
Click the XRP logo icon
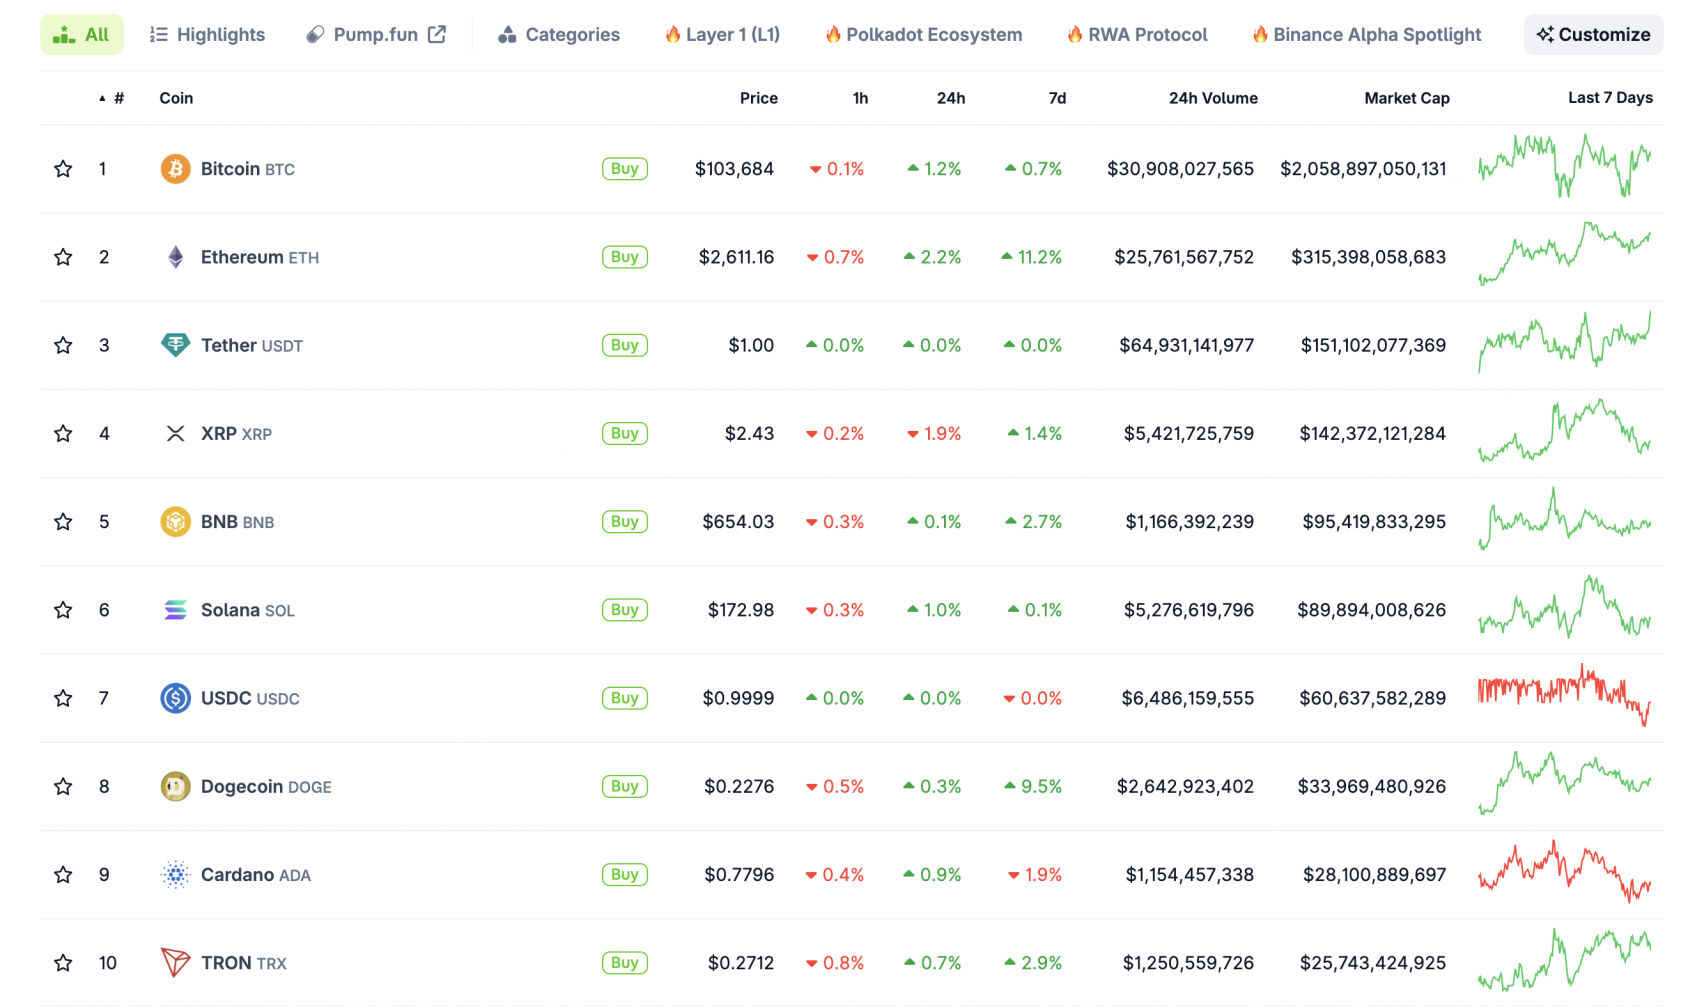pos(175,433)
